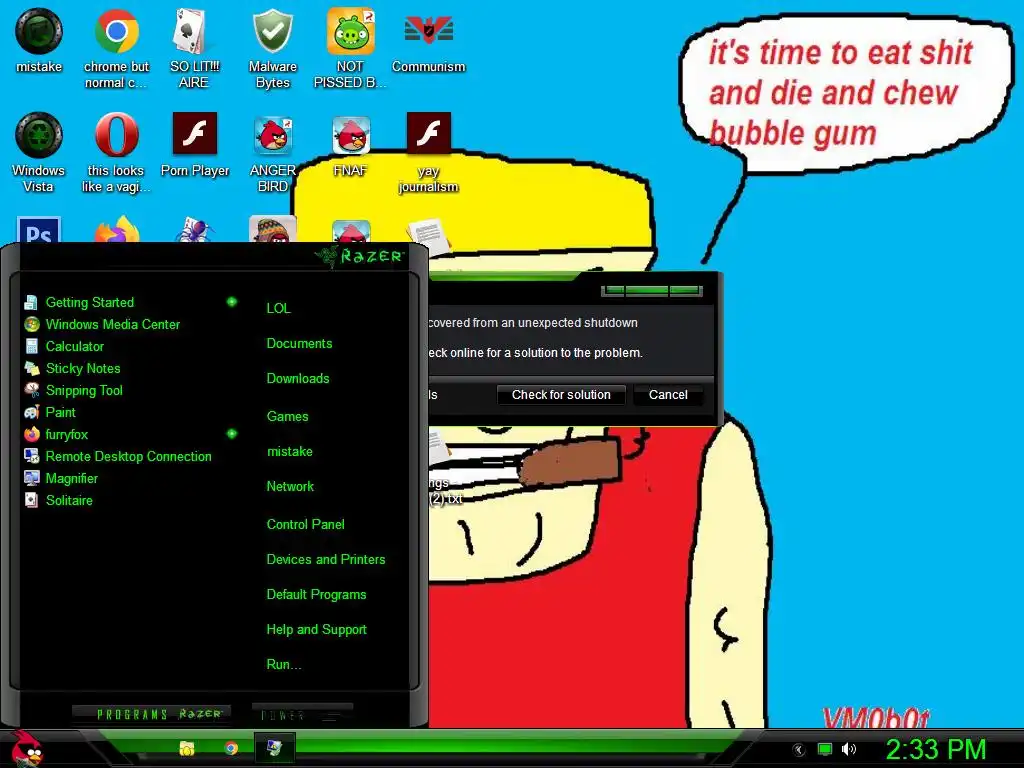Open the volume speaker tray icon
1024x768 pixels.
848,749
